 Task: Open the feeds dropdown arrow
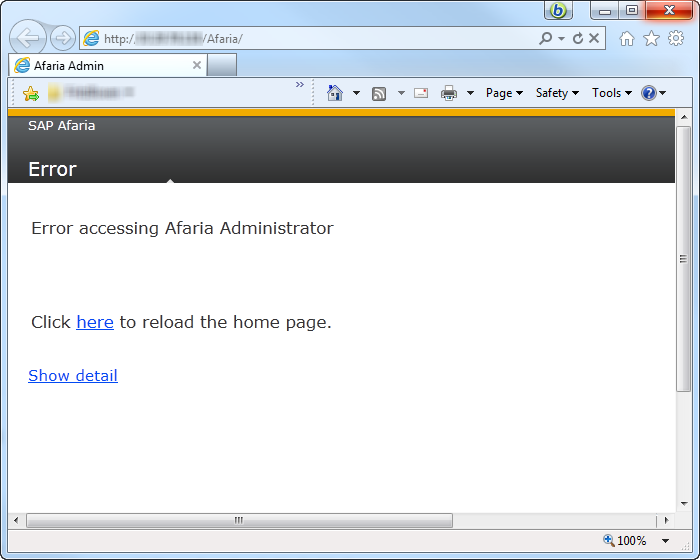[401, 93]
